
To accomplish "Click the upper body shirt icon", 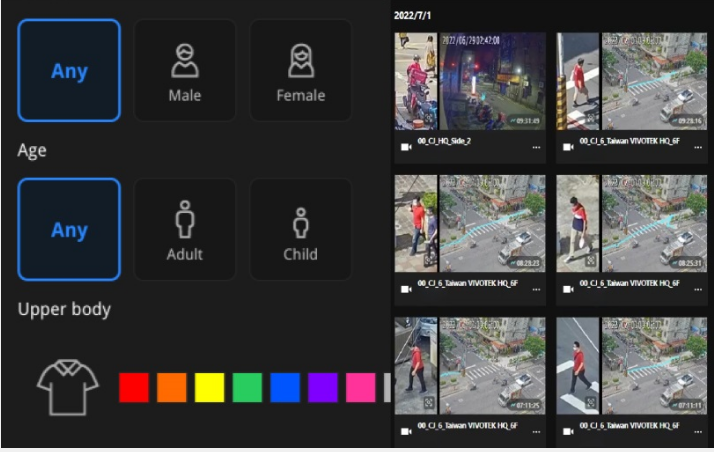I will pyautogui.click(x=68, y=388).
